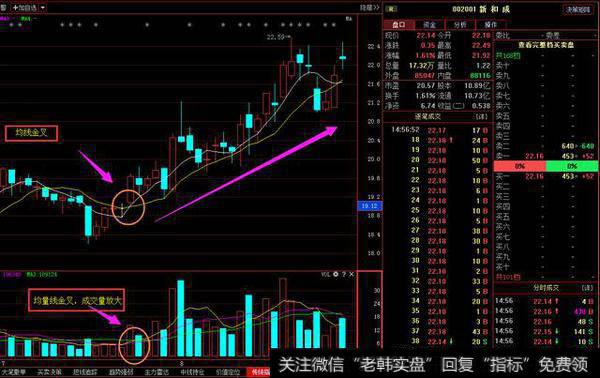The image size is (600, 378).
Task: Click the 委比 header label
Action: point(502,36)
